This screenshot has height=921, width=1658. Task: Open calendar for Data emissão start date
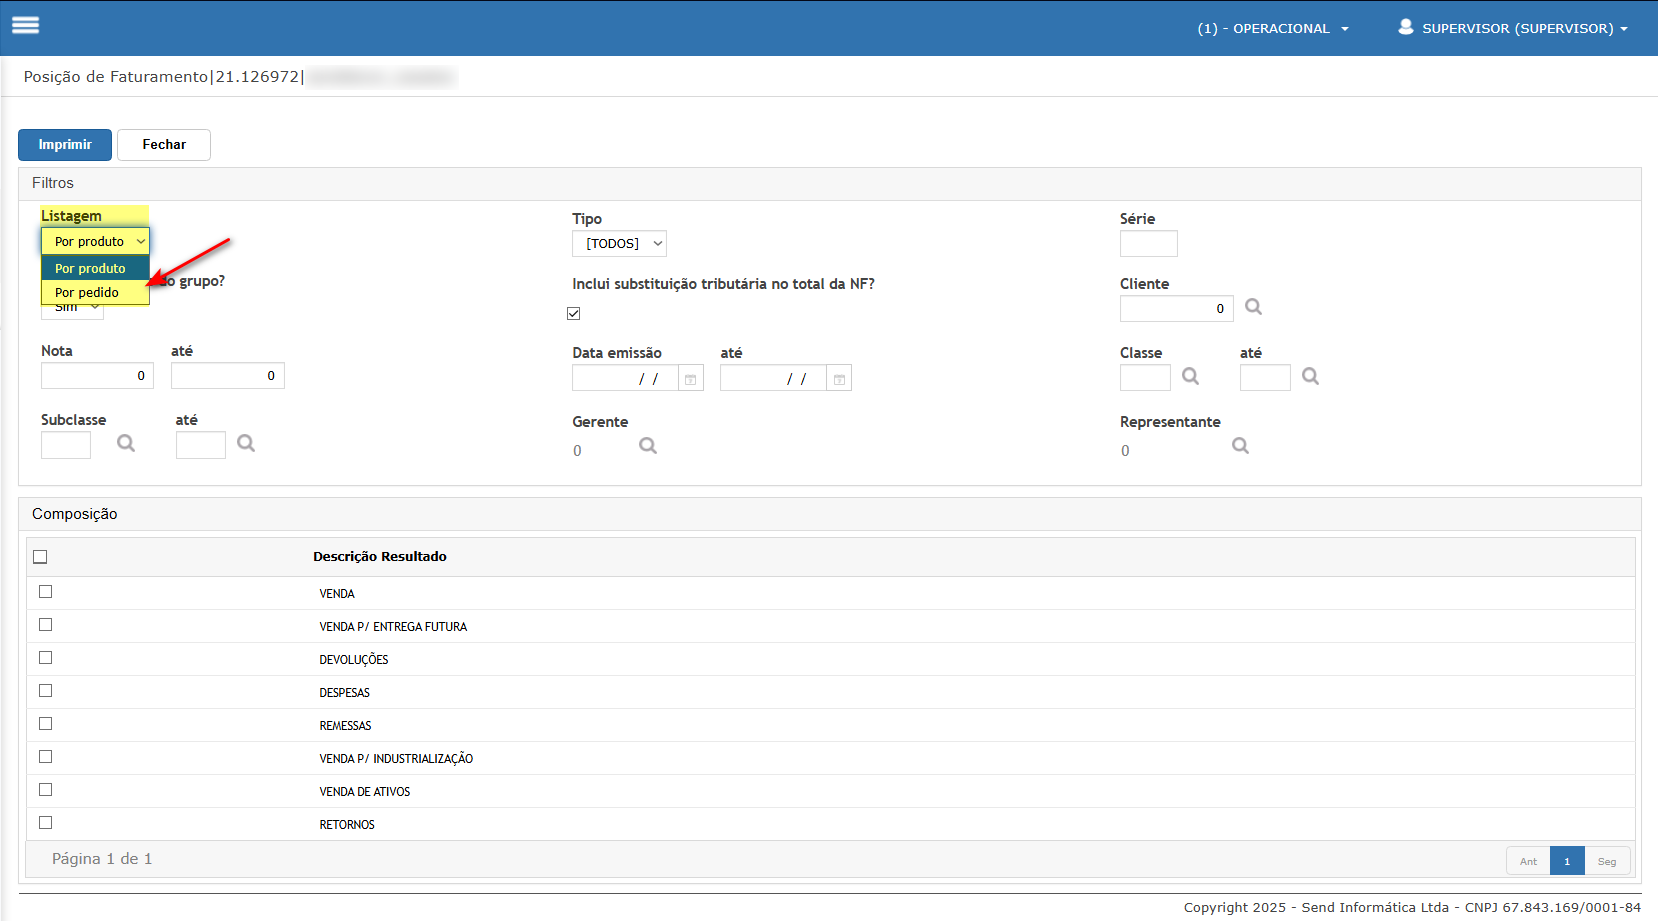(690, 379)
